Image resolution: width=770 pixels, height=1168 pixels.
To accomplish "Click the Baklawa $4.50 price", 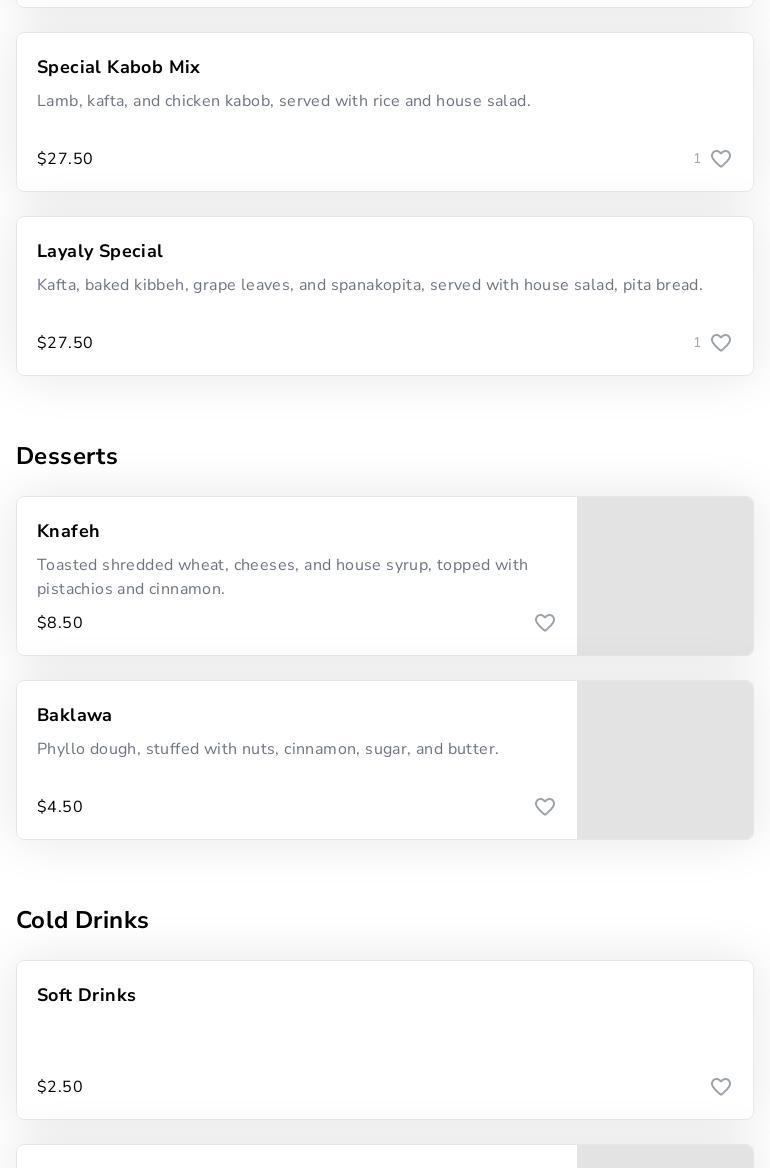I will coord(60,807).
